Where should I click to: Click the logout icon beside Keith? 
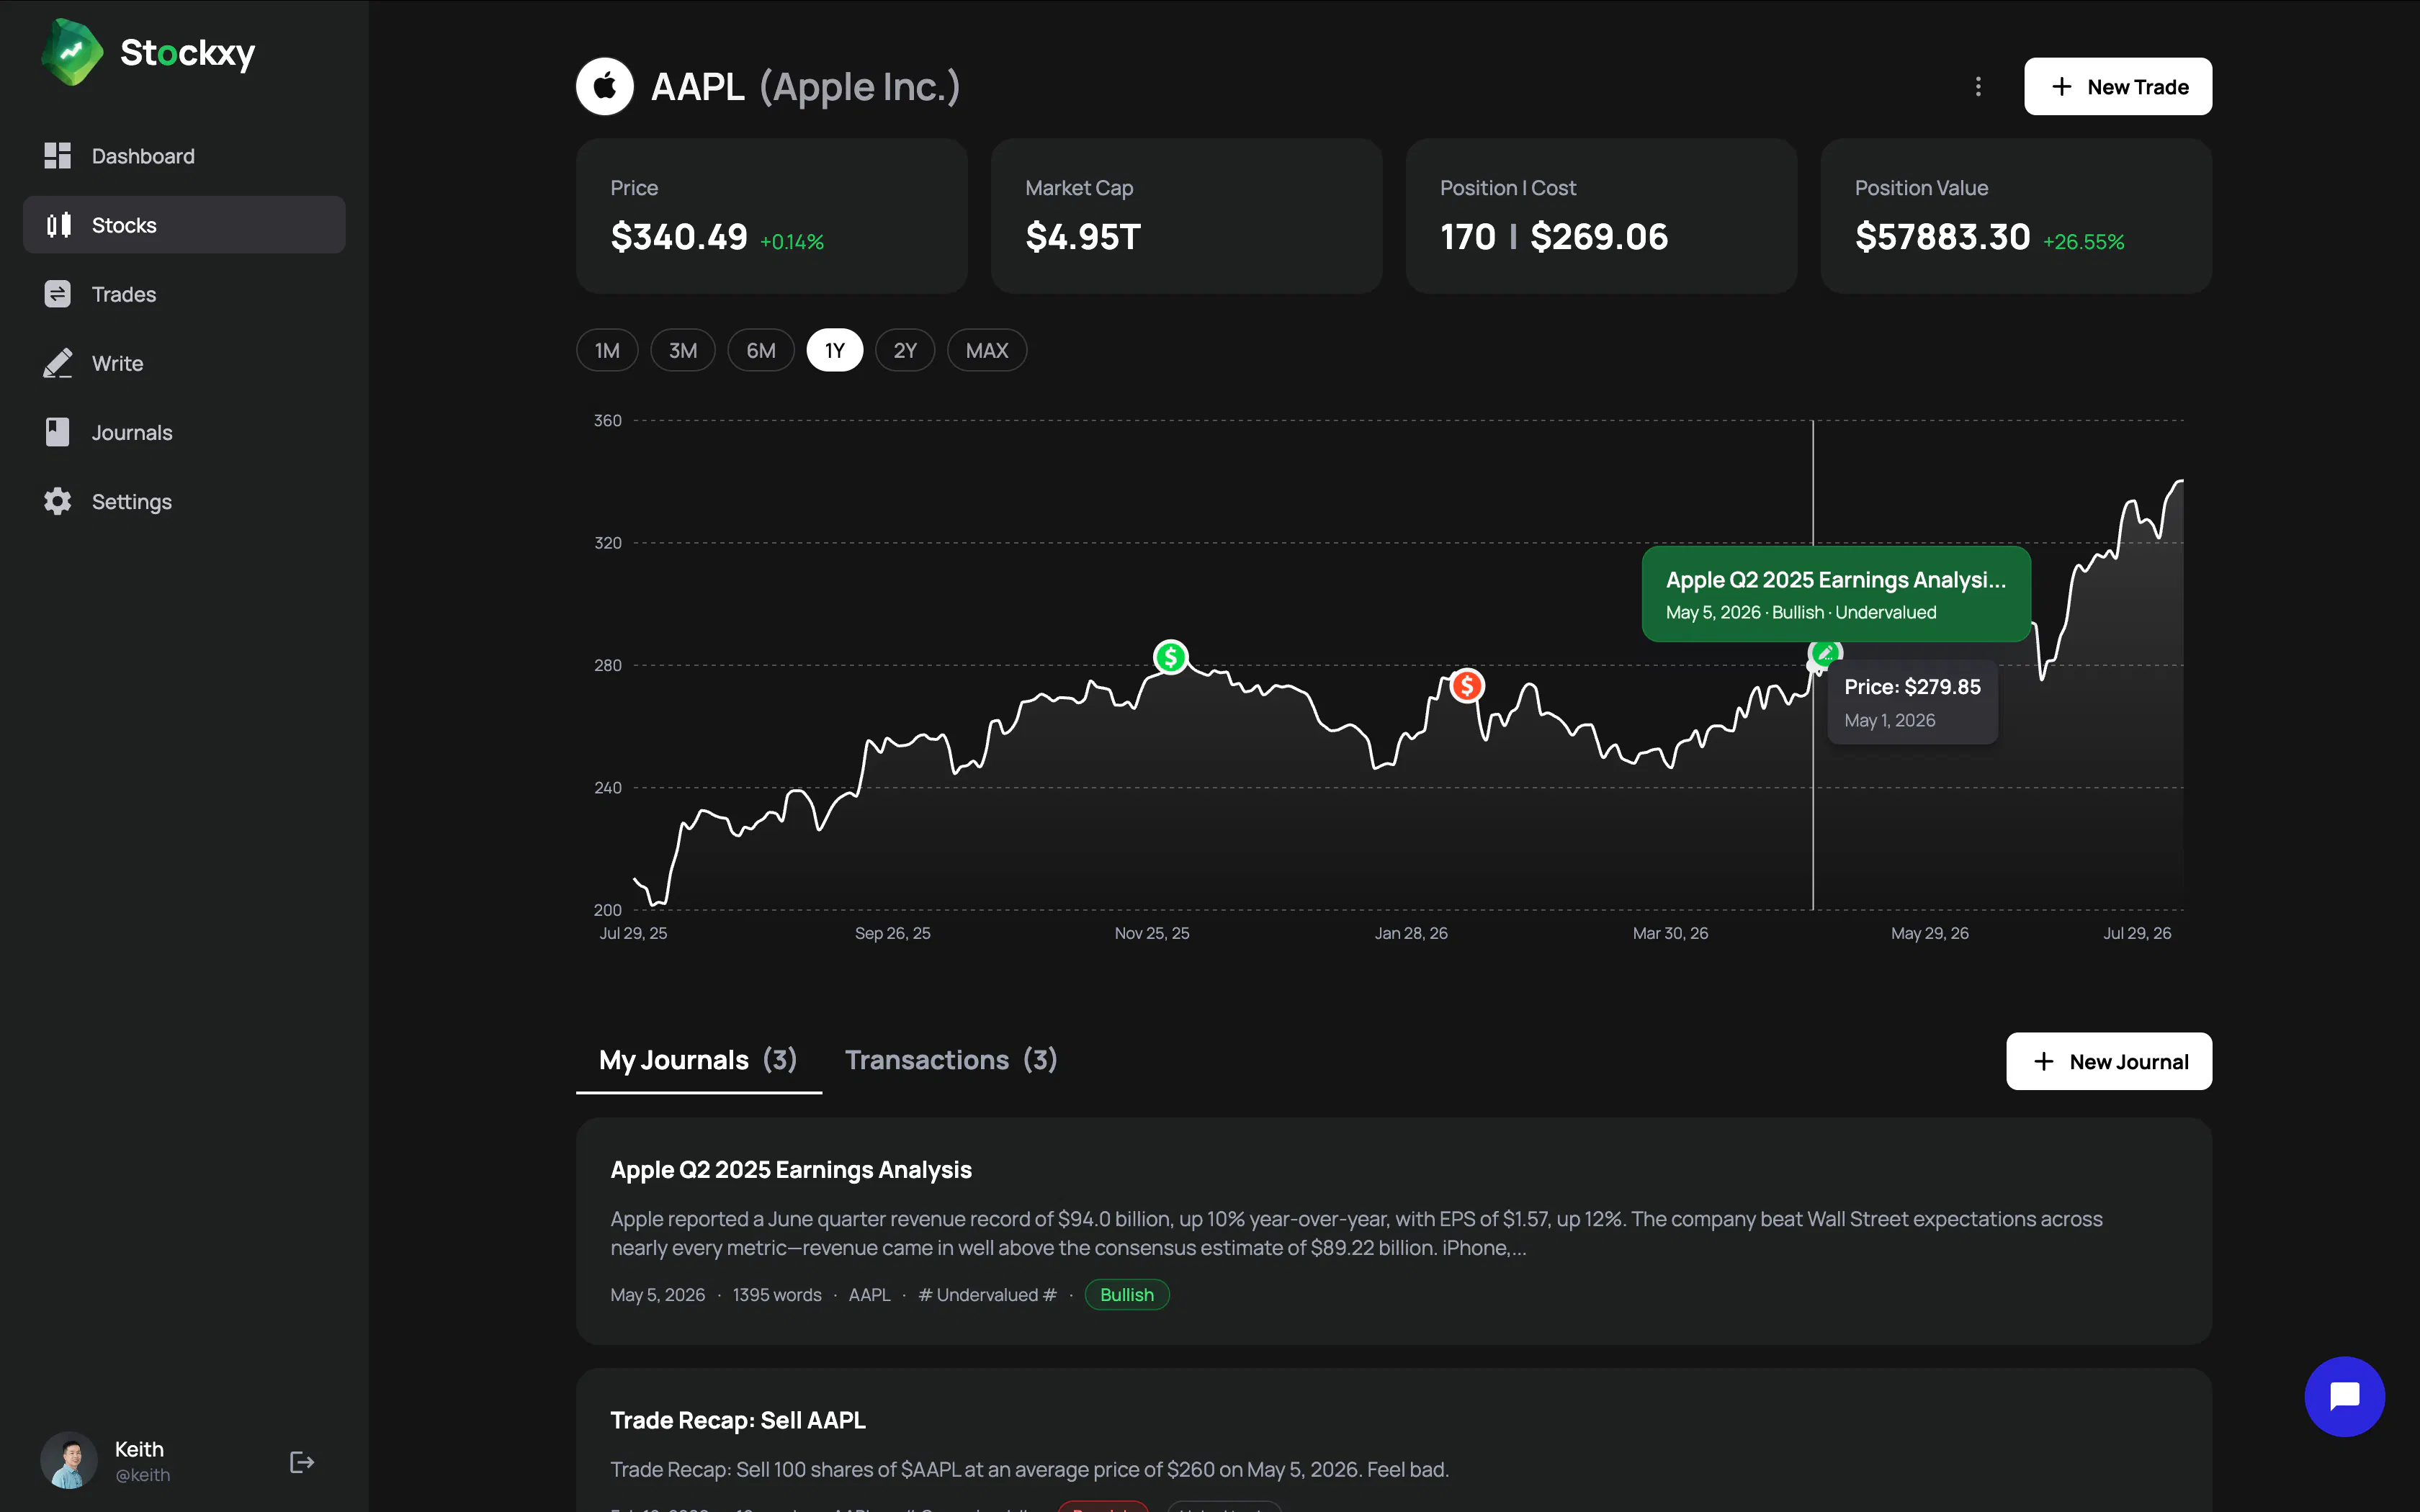pyautogui.click(x=302, y=1462)
